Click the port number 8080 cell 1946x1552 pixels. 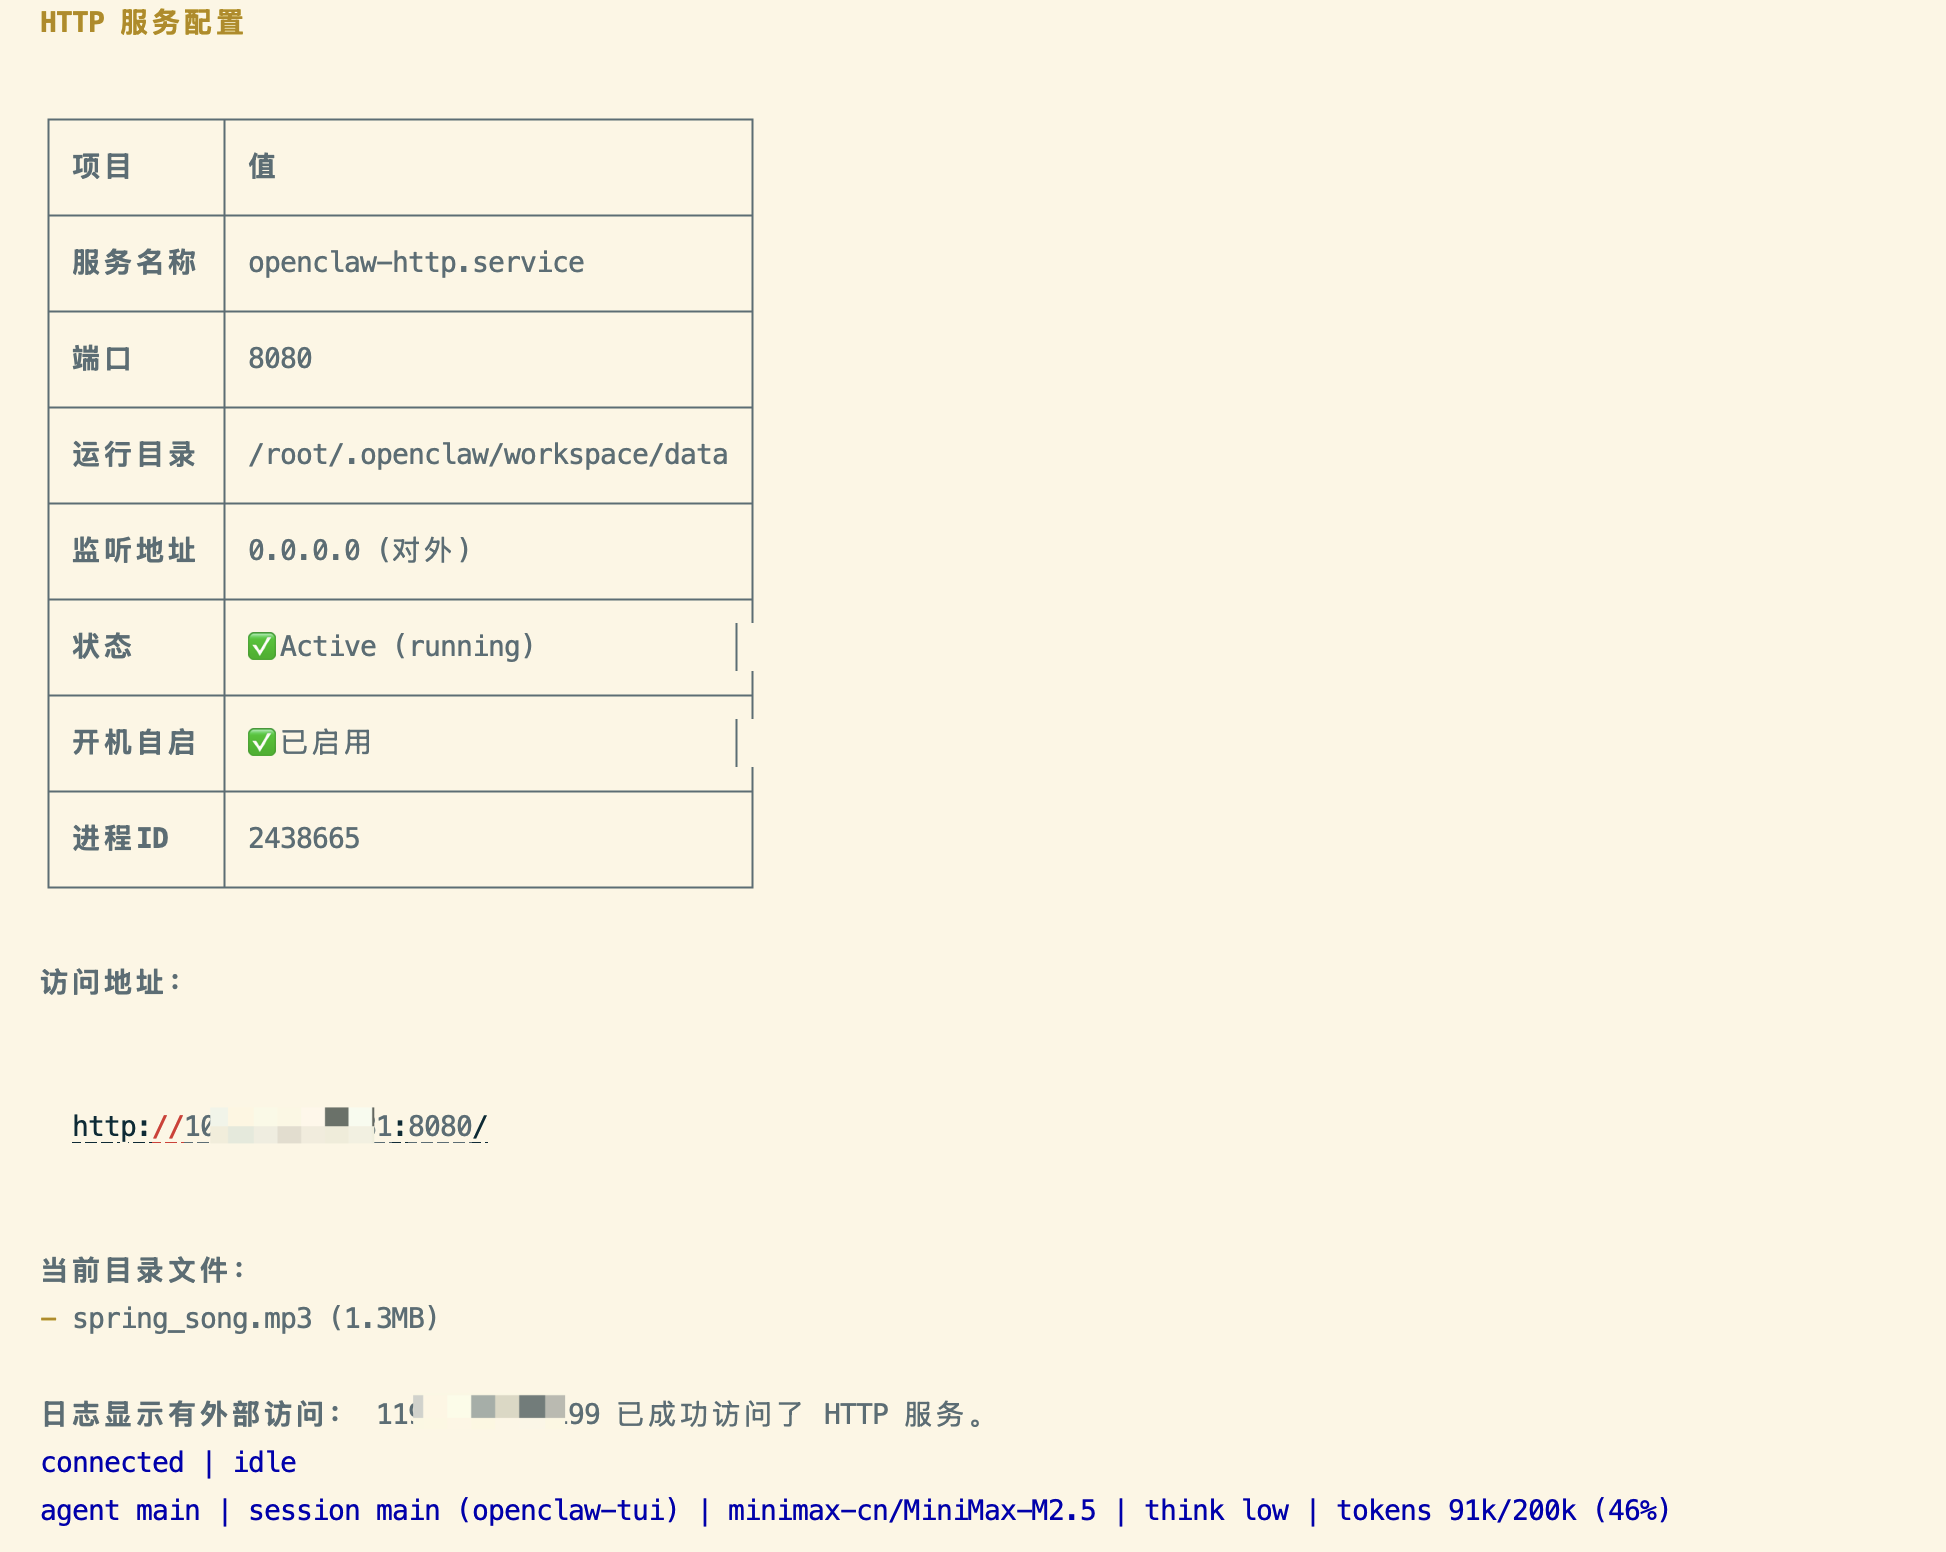point(280,358)
